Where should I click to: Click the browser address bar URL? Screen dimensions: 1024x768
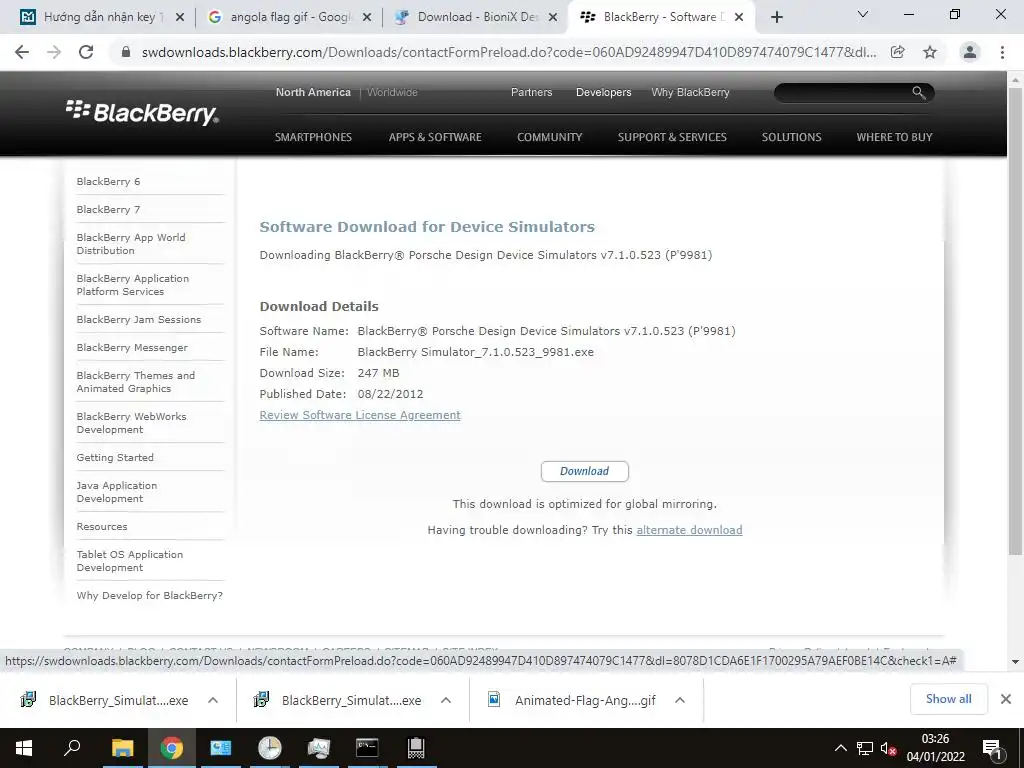(509, 52)
